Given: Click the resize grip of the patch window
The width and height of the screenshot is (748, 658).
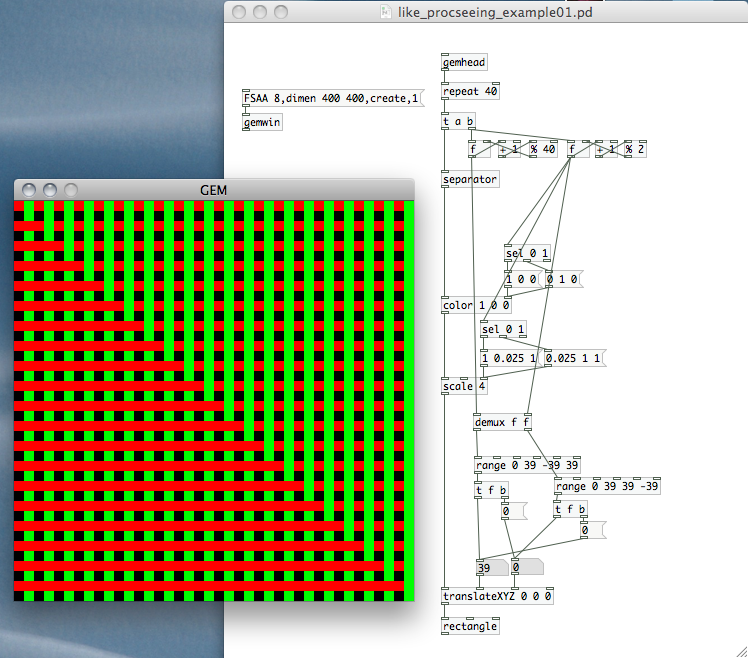Looking at the screenshot, I should click(742, 652).
